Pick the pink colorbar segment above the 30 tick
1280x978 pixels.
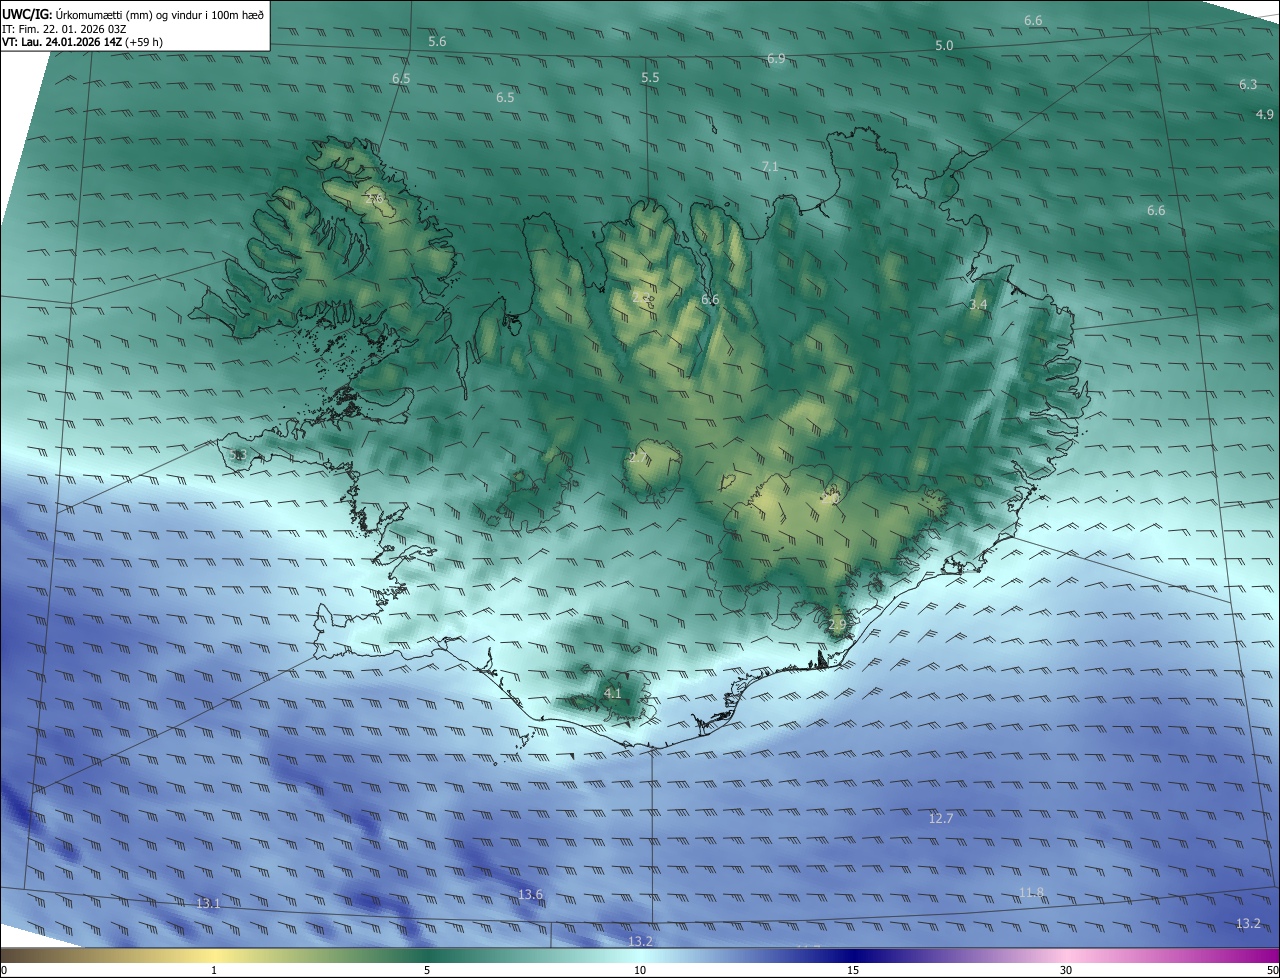[1066, 956]
